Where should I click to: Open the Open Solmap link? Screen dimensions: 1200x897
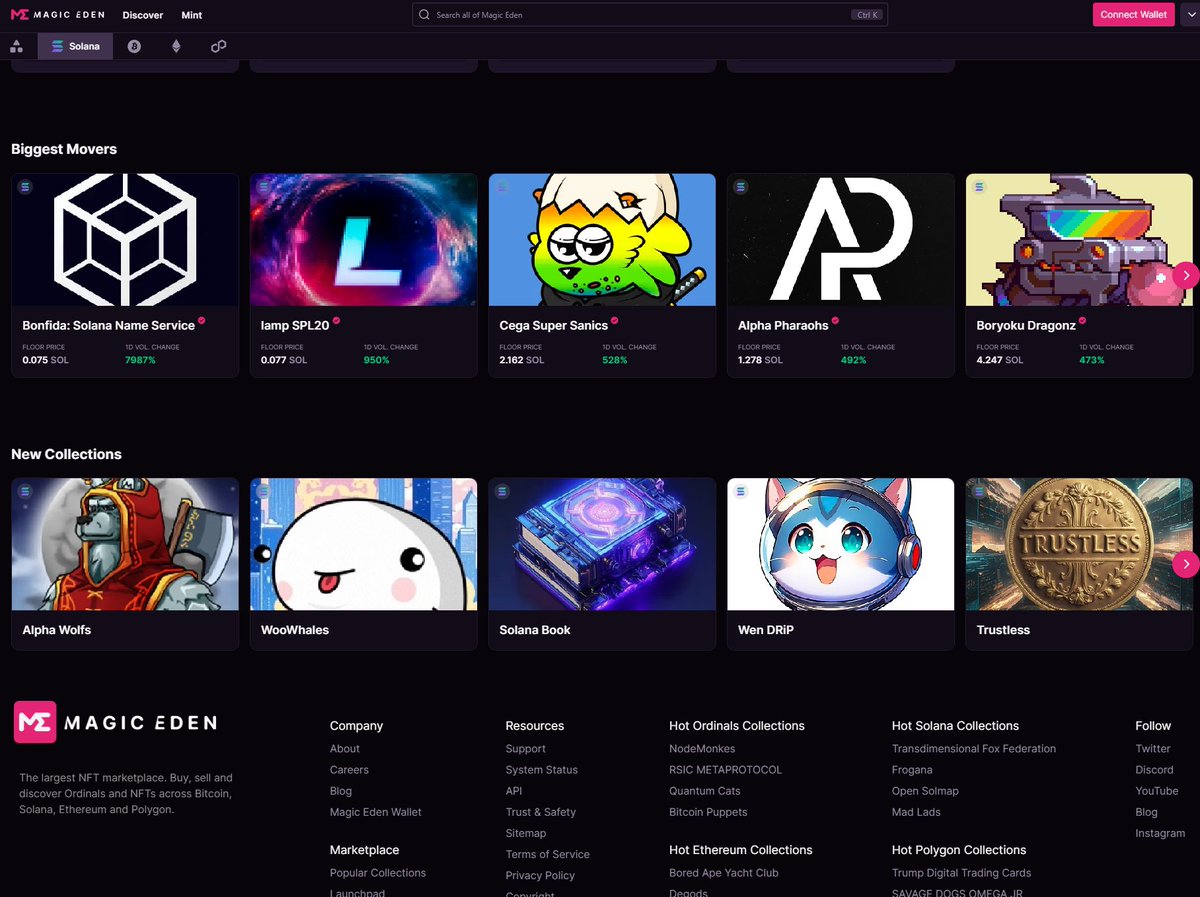click(925, 791)
